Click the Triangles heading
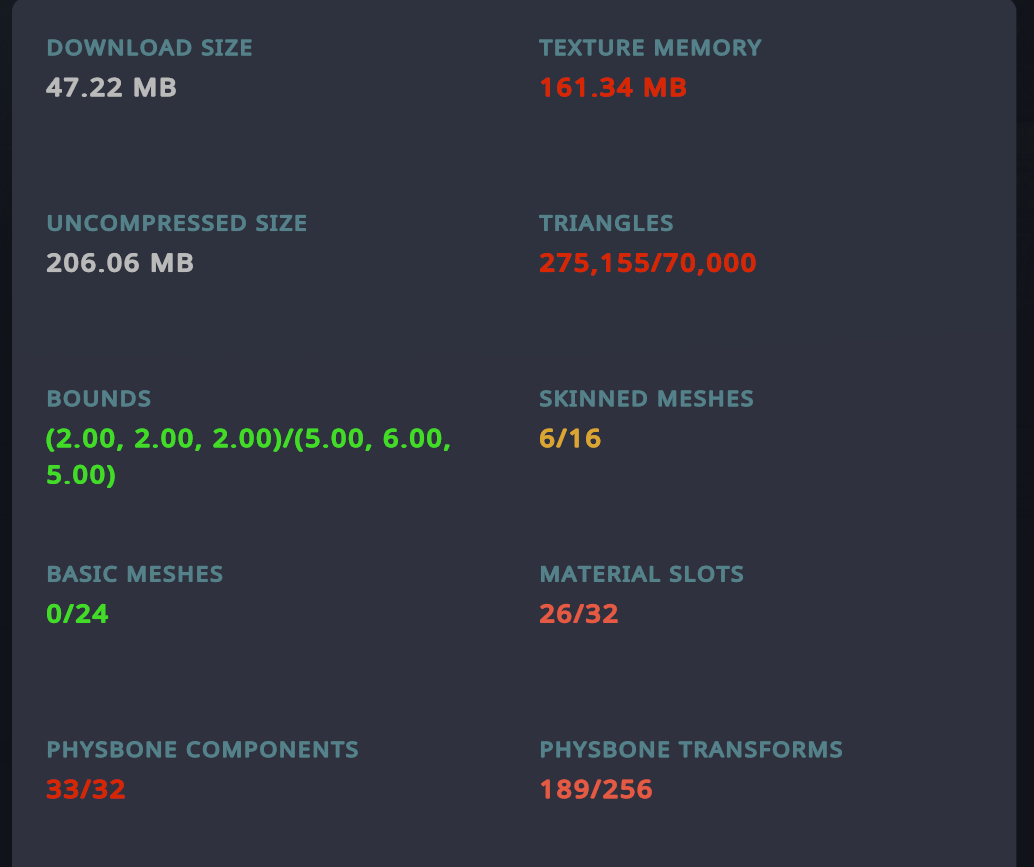Image resolution: width=1034 pixels, height=867 pixels. 606,223
